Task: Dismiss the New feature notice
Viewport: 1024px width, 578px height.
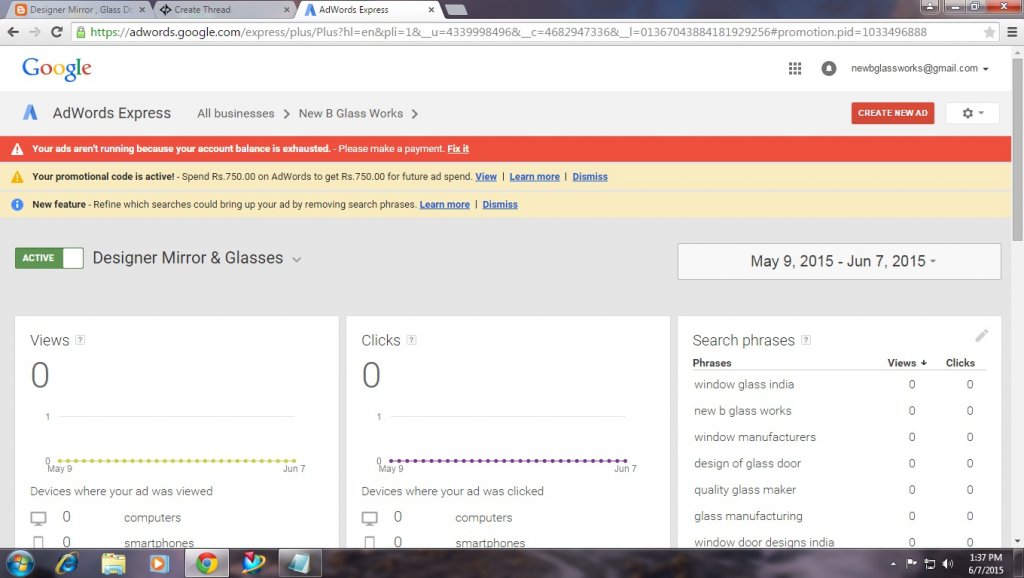Action: click(500, 204)
